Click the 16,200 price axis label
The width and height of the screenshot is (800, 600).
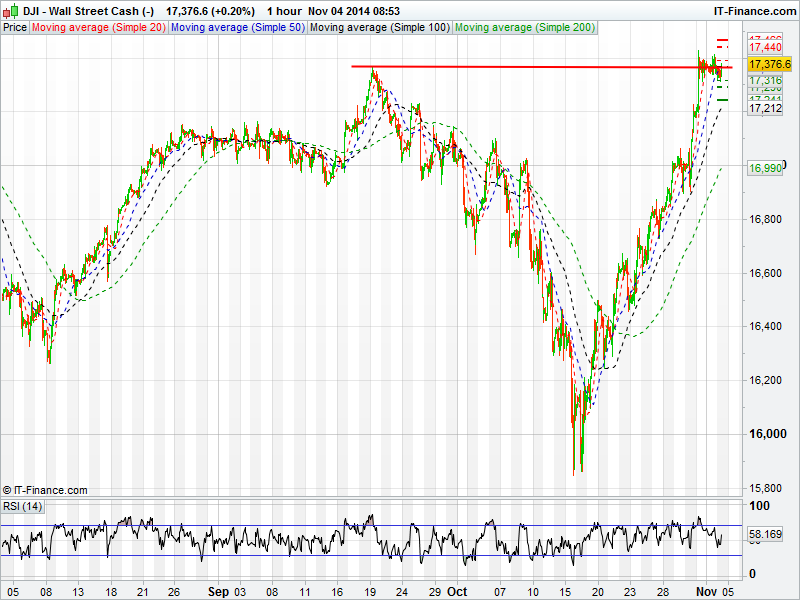click(765, 380)
